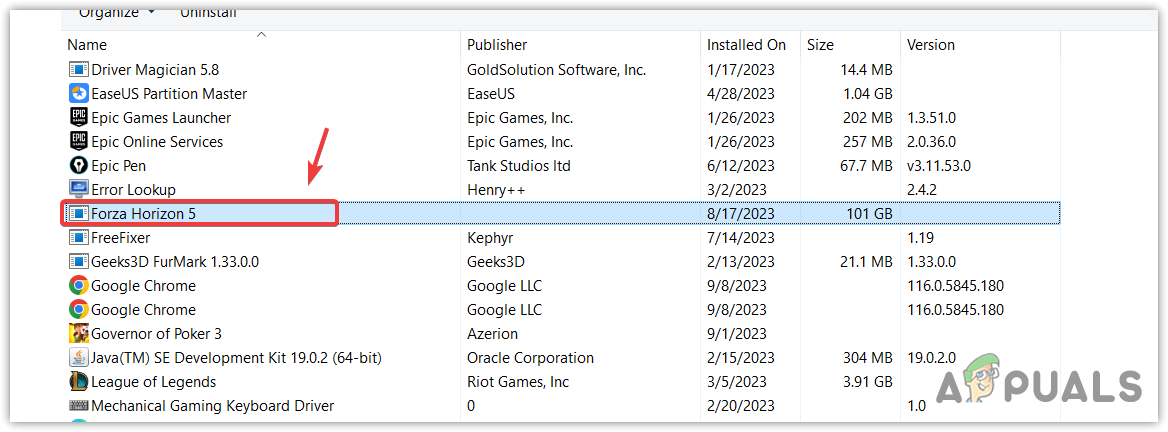The height and width of the screenshot is (432, 1168).
Task: Click the League of Legends icon
Action: tap(79, 382)
